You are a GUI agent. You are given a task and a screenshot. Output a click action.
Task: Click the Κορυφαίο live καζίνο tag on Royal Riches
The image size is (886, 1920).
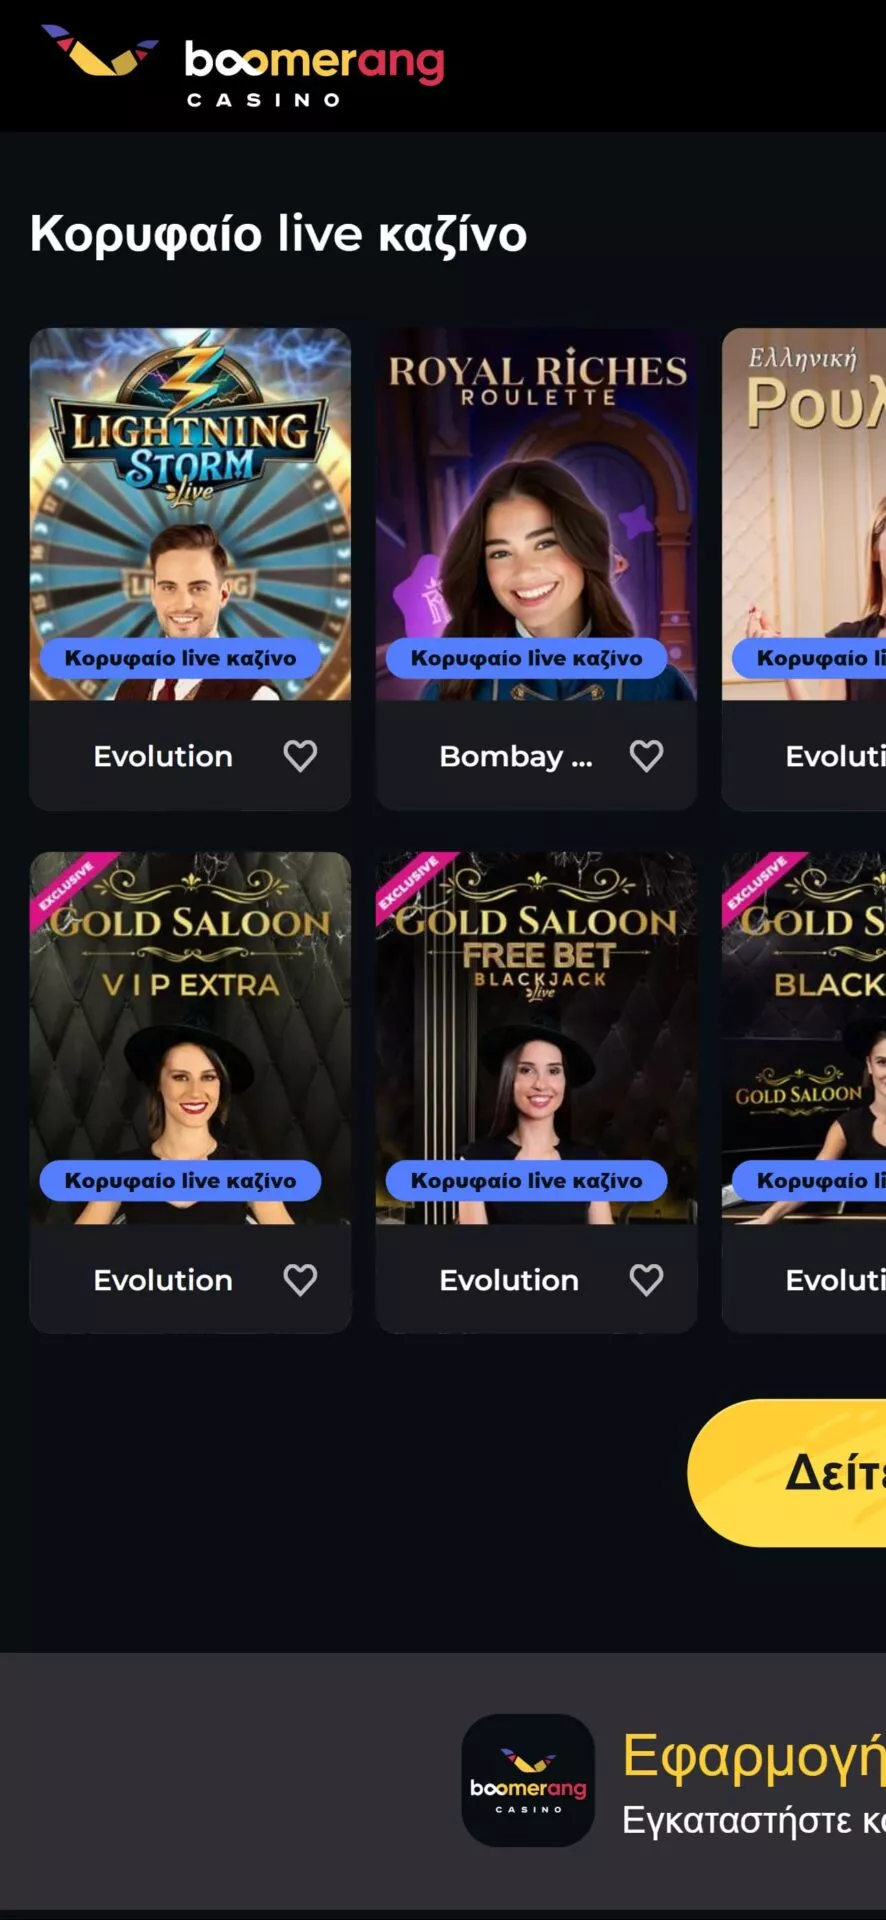(527, 658)
